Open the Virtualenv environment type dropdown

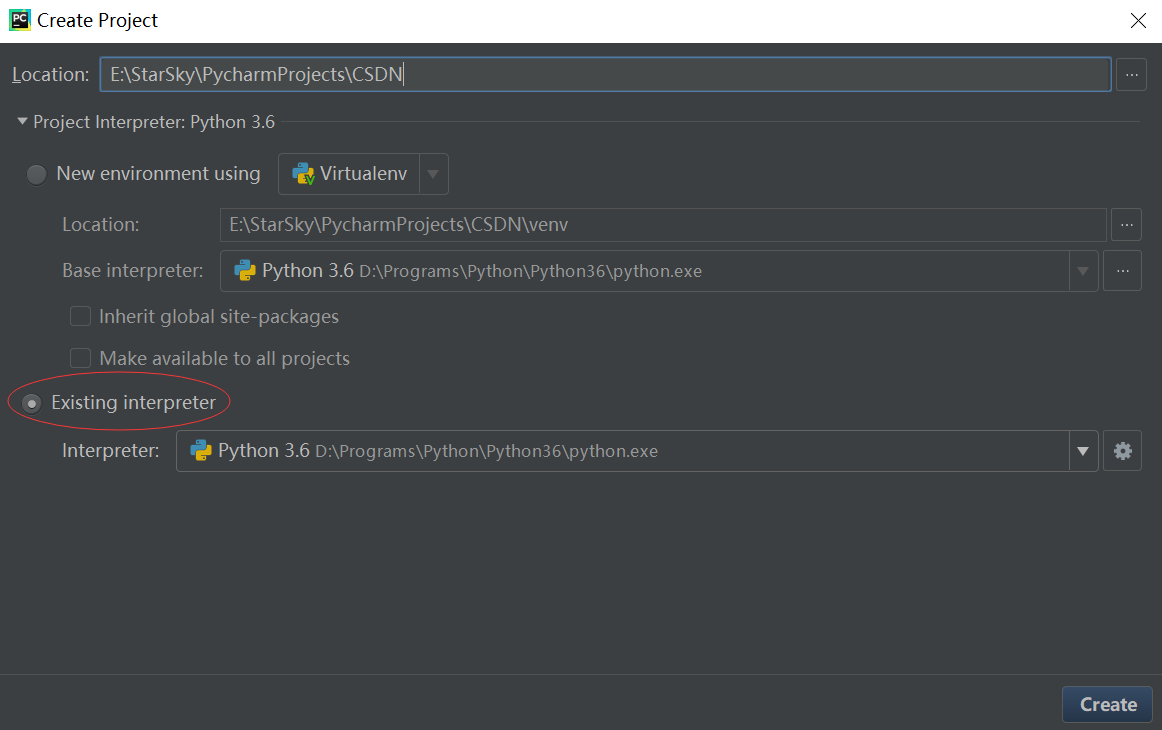(434, 174)
